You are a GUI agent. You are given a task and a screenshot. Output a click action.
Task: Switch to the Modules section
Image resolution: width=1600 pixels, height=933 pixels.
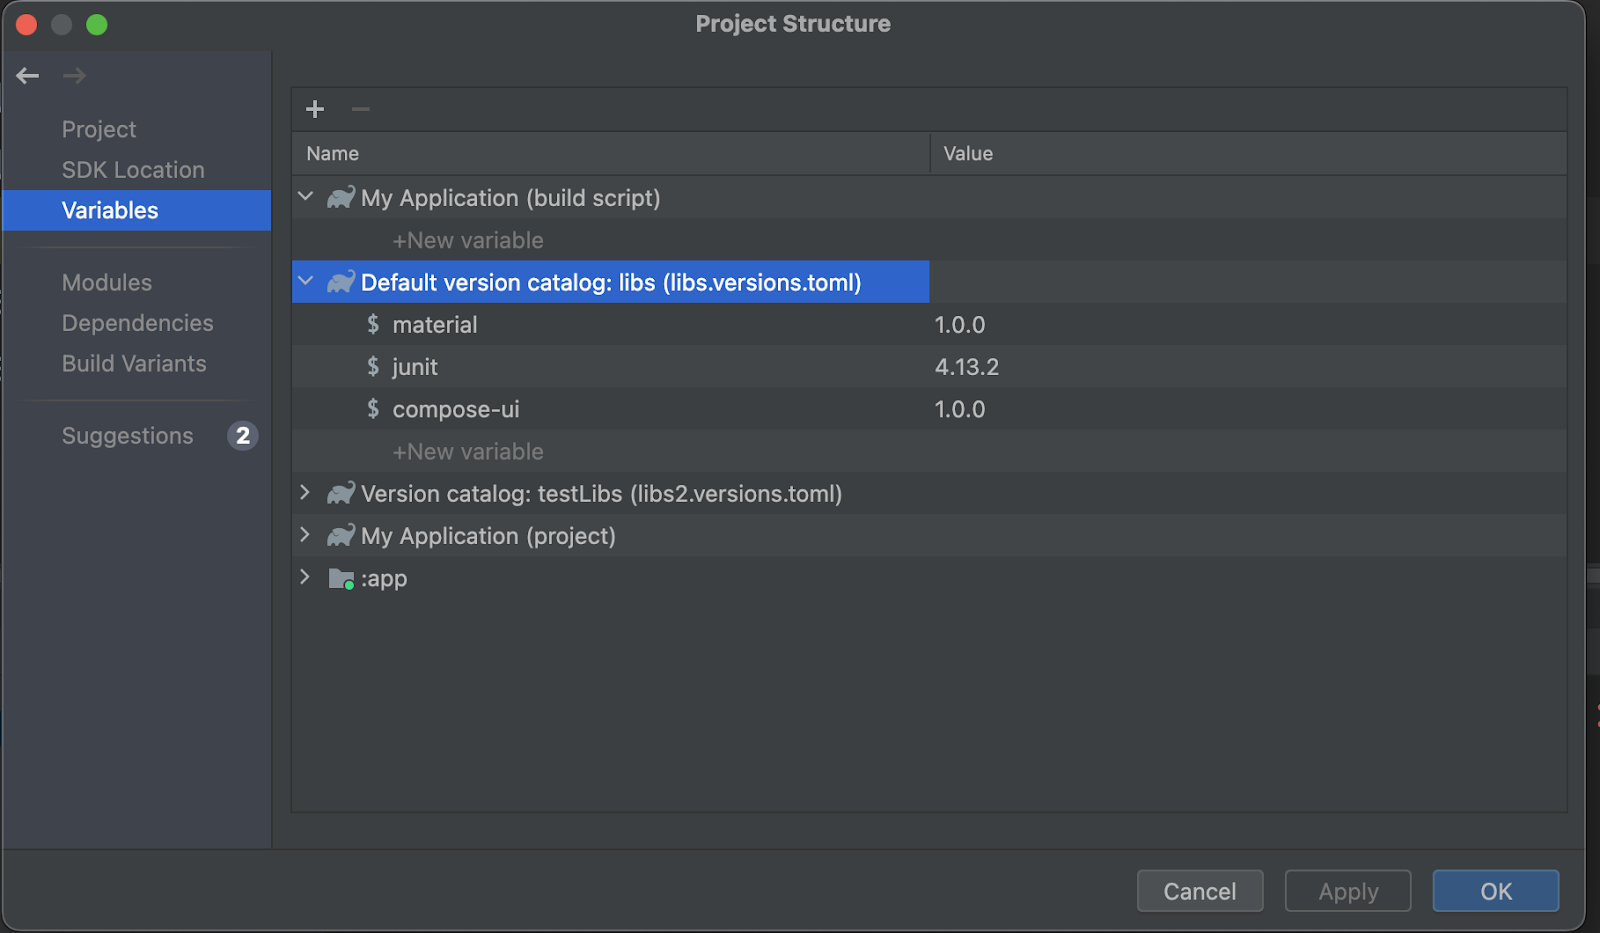click(106, 282)
